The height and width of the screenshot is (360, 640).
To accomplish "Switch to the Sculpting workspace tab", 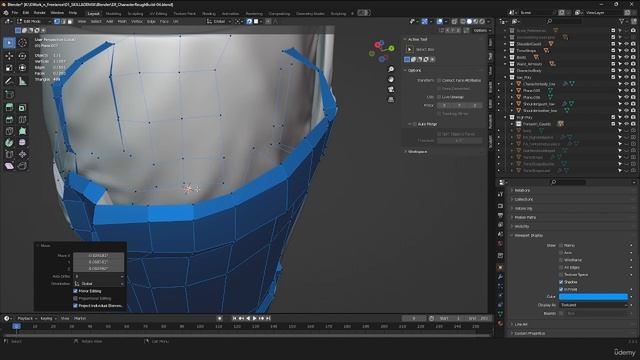I will click(x=136, y=13).
